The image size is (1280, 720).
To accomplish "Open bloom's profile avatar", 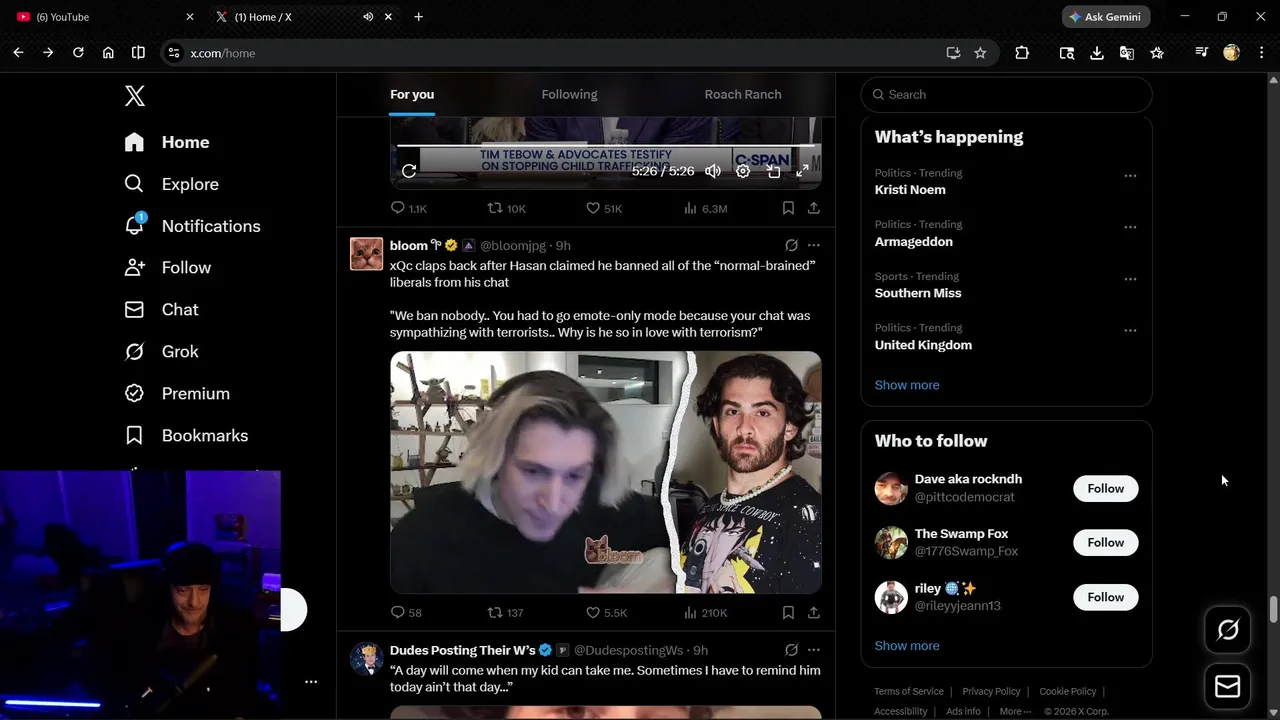I will tap(366, 254).
